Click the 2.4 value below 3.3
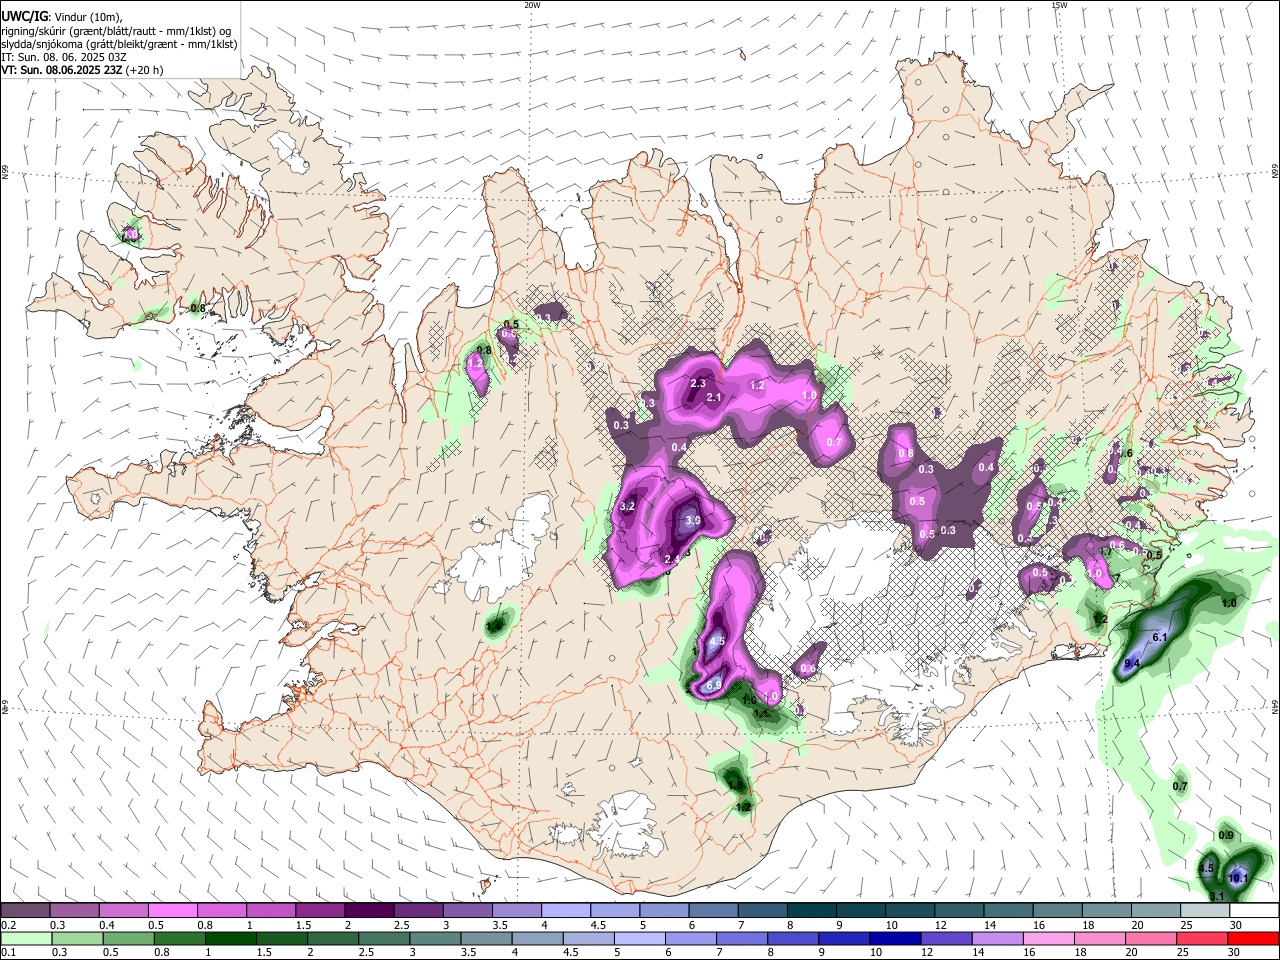The width and height of the screenshot is (1280, 960). pyautogui.click(x=672, y=558)
